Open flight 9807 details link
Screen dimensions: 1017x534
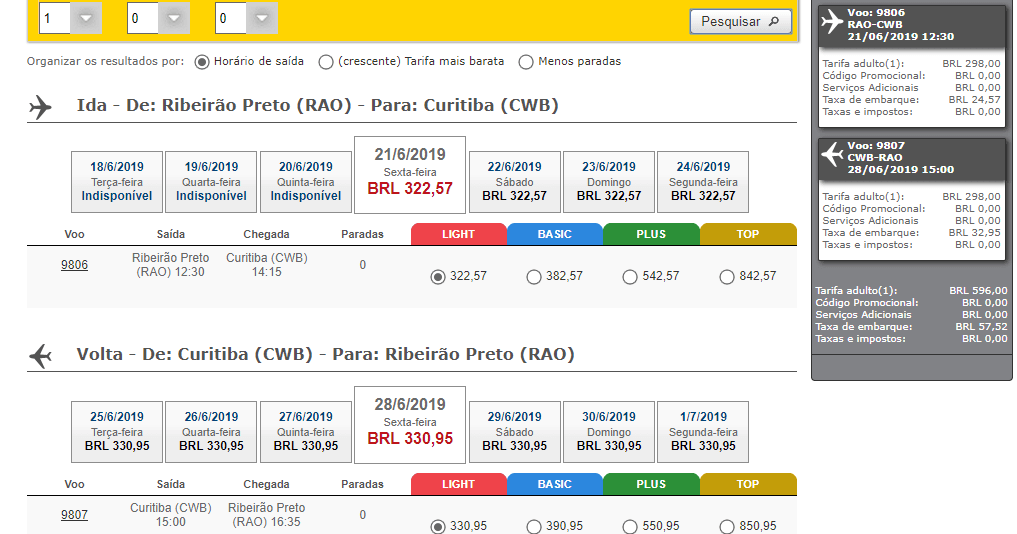[75, 515]
